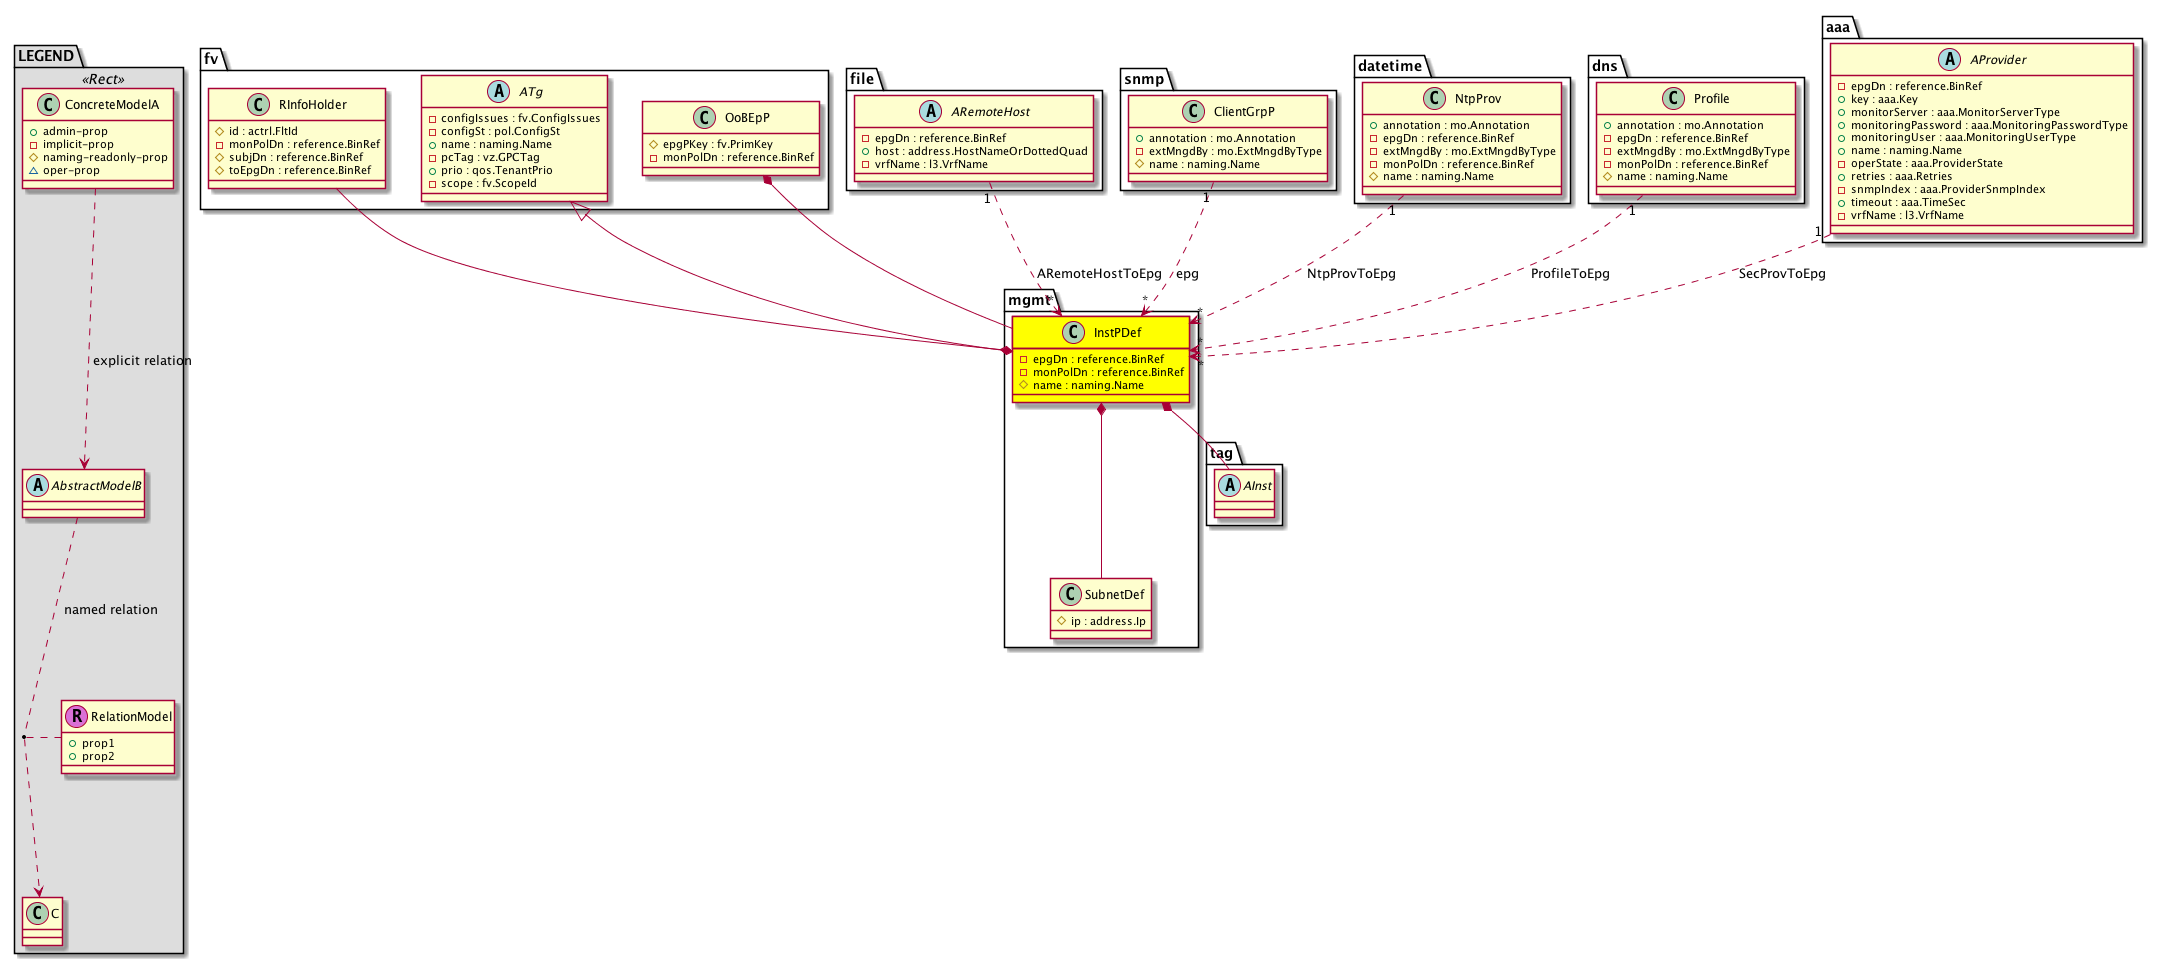
Task: Select the A icon of AInst class
Action: pyautogui.click(x=1229, y=485)
